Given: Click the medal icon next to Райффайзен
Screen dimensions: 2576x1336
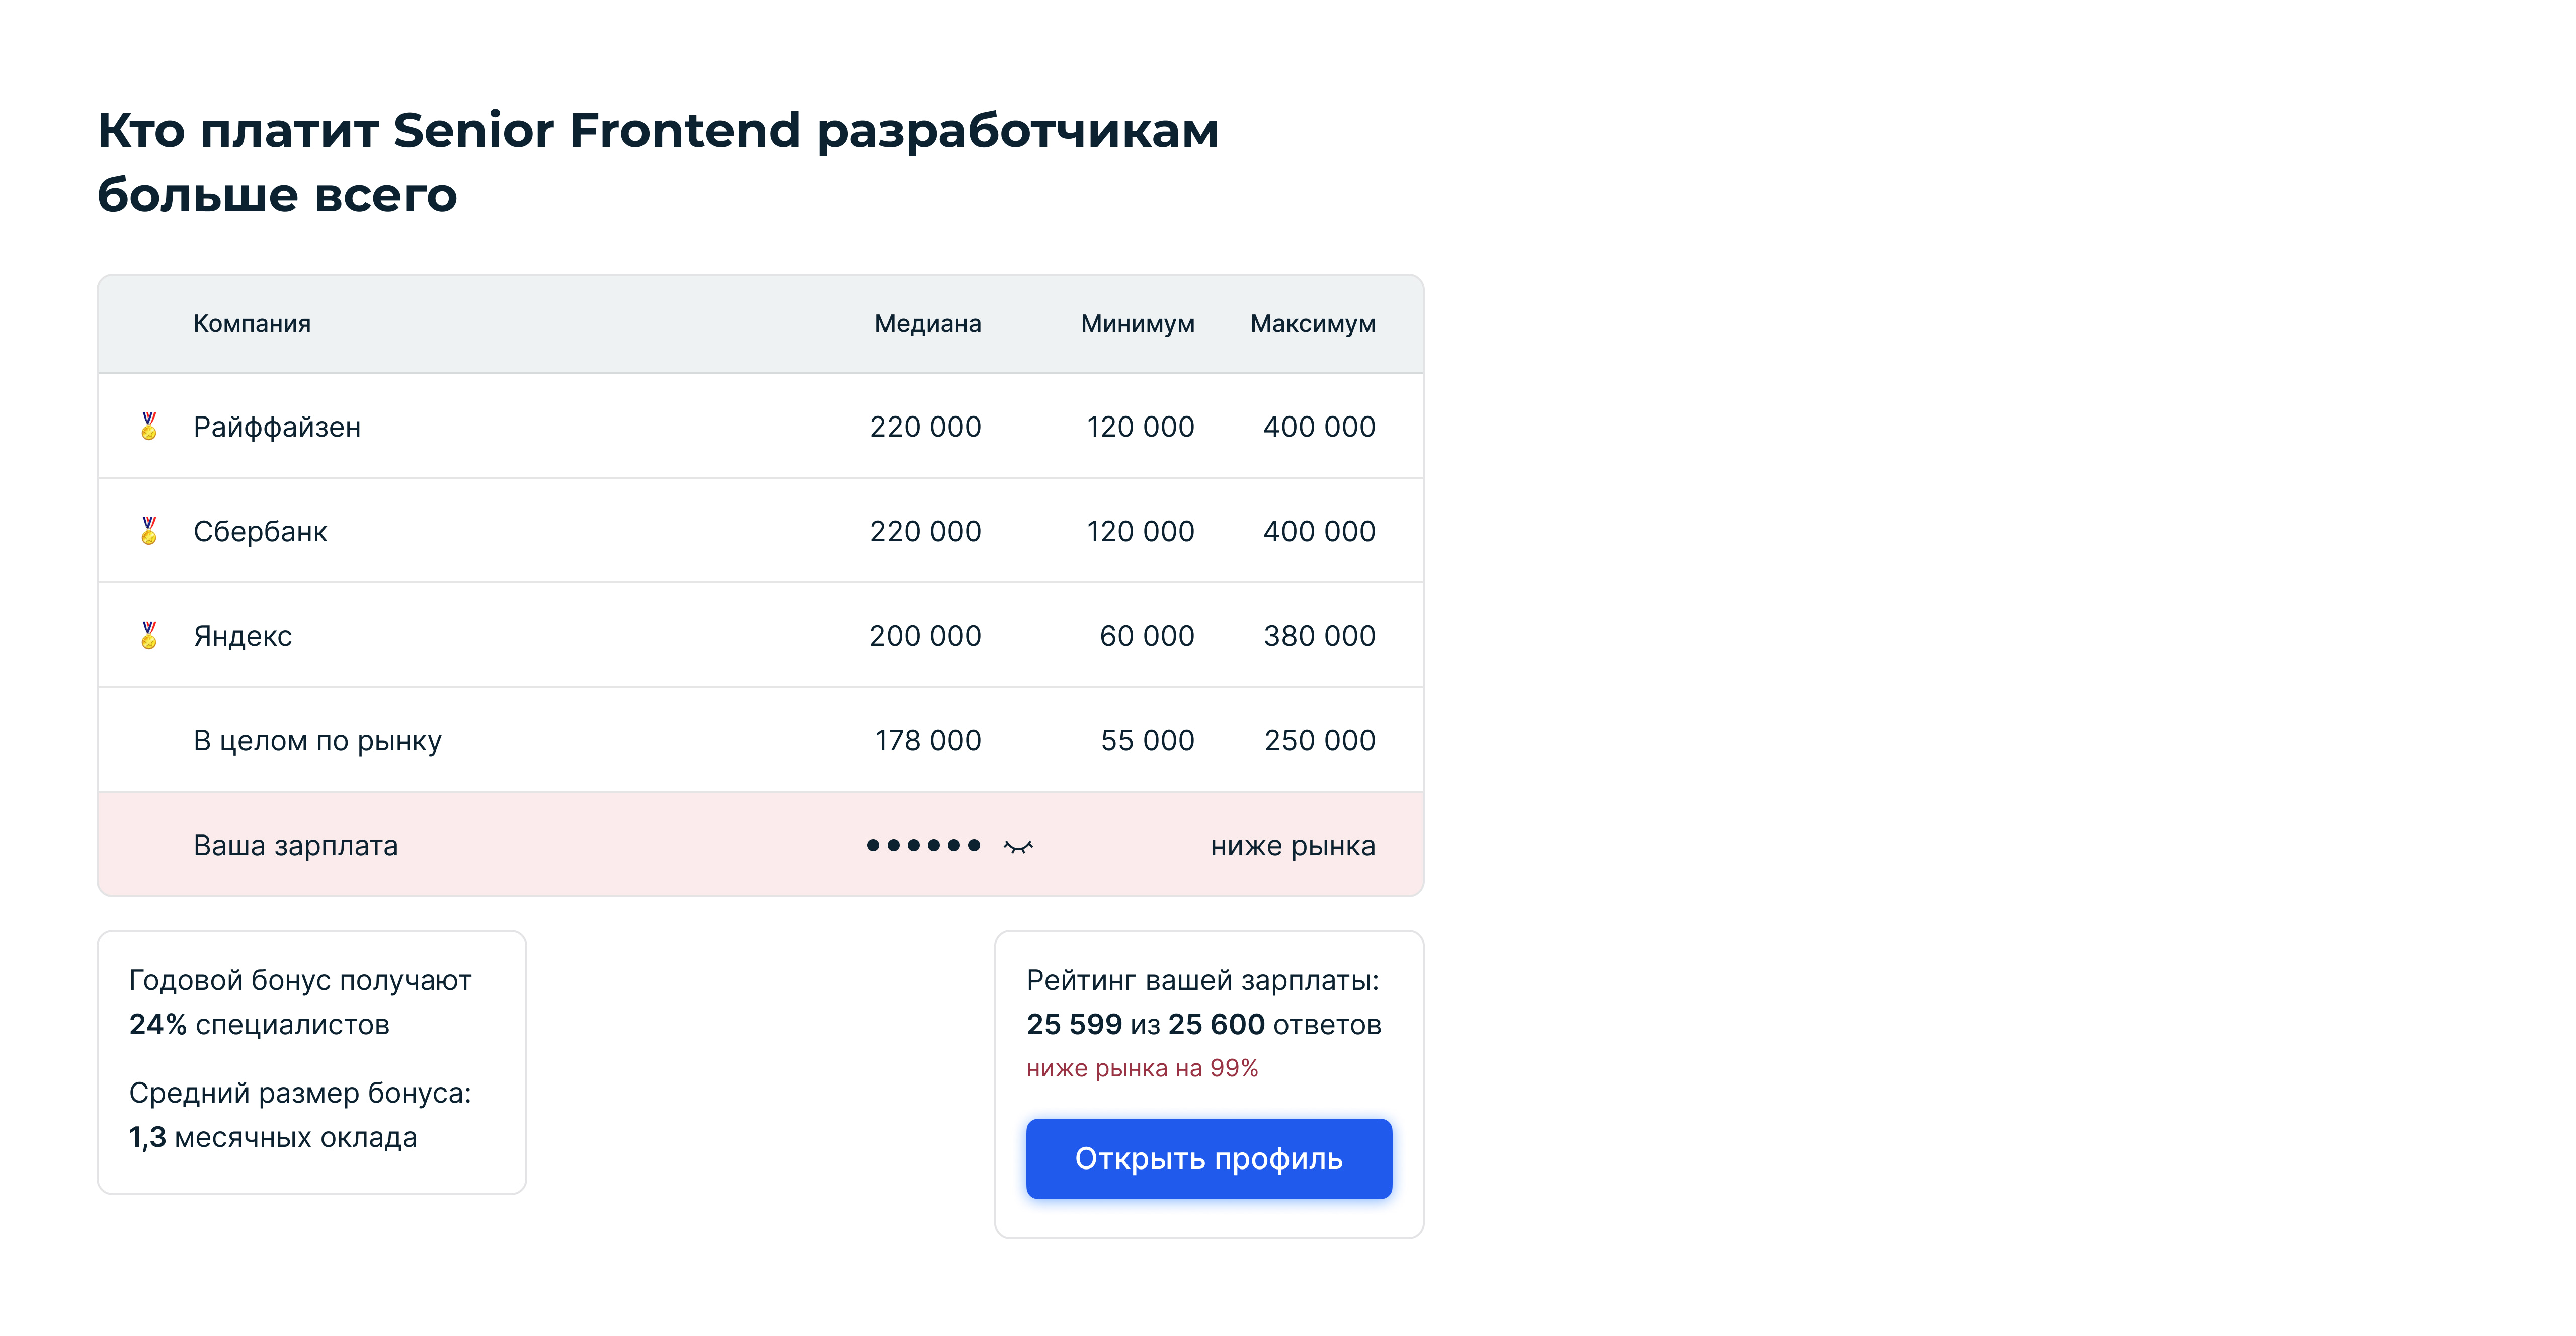Looking at the screenshot, I should [149, 426].
